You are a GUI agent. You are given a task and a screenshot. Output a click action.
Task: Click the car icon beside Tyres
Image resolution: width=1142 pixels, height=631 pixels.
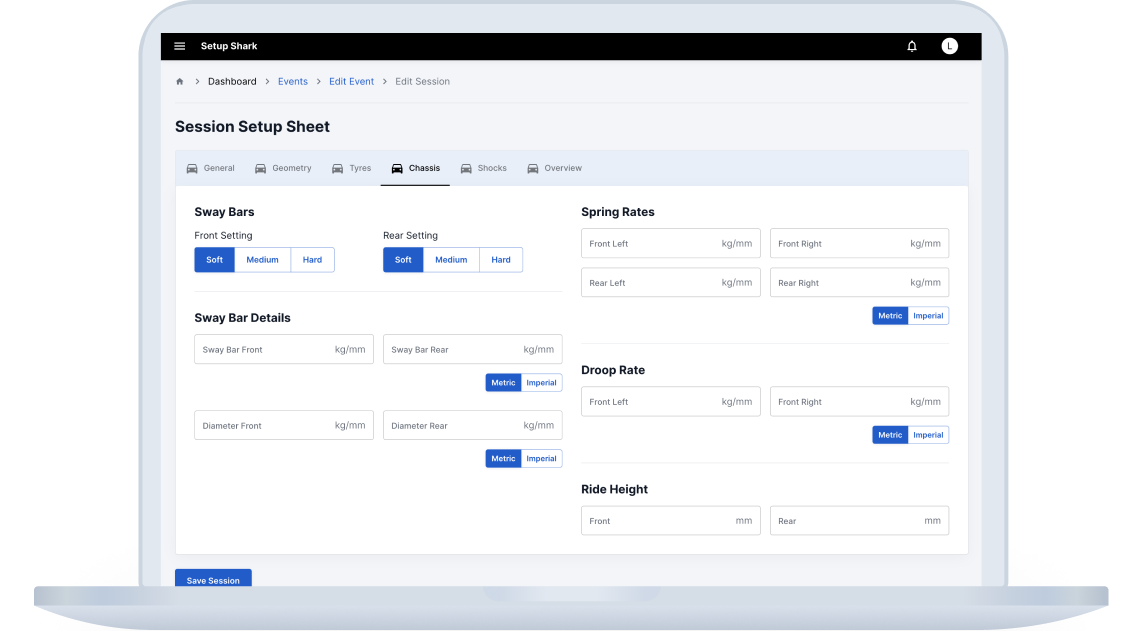338,169
